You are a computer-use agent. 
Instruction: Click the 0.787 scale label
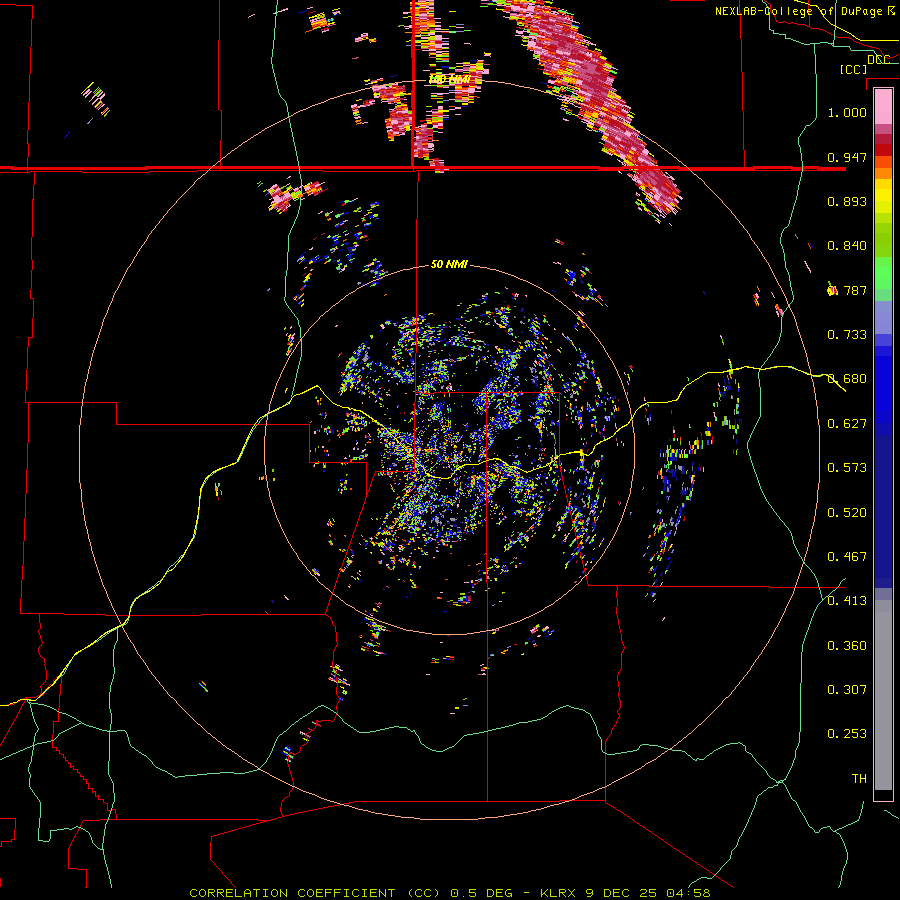click(x=847, y=290)
